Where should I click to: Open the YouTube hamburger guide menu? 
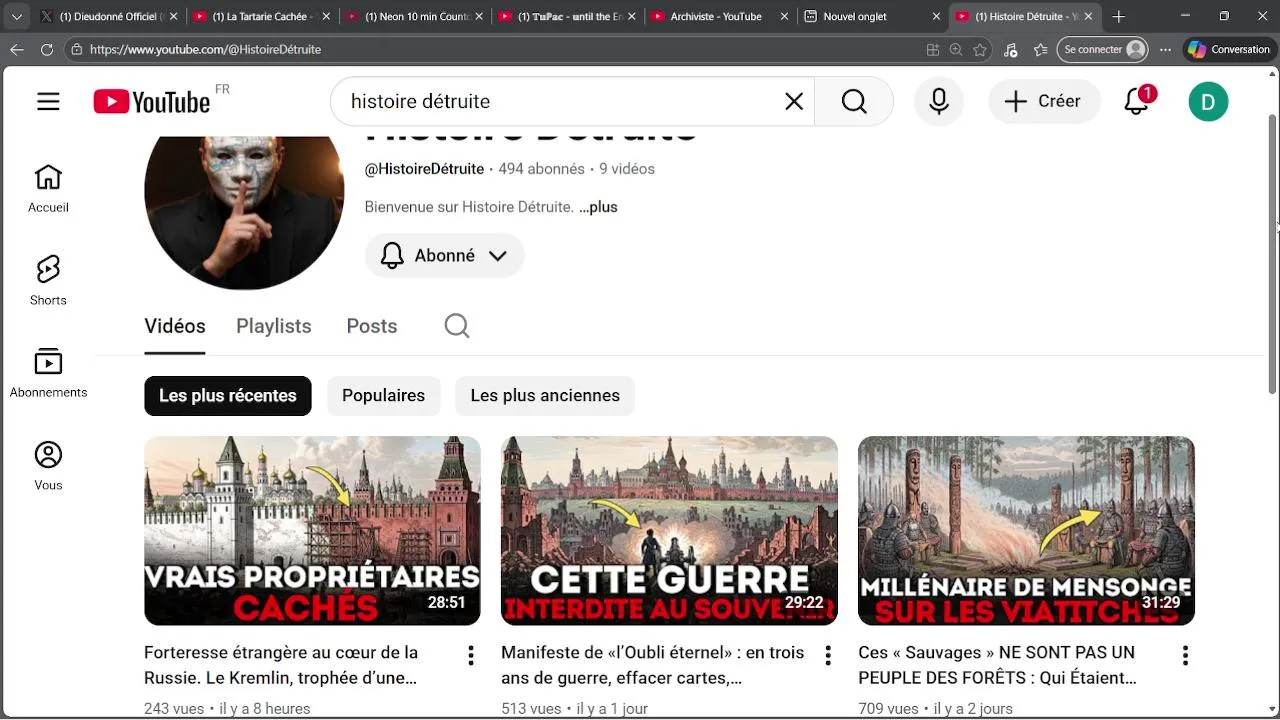48,101
